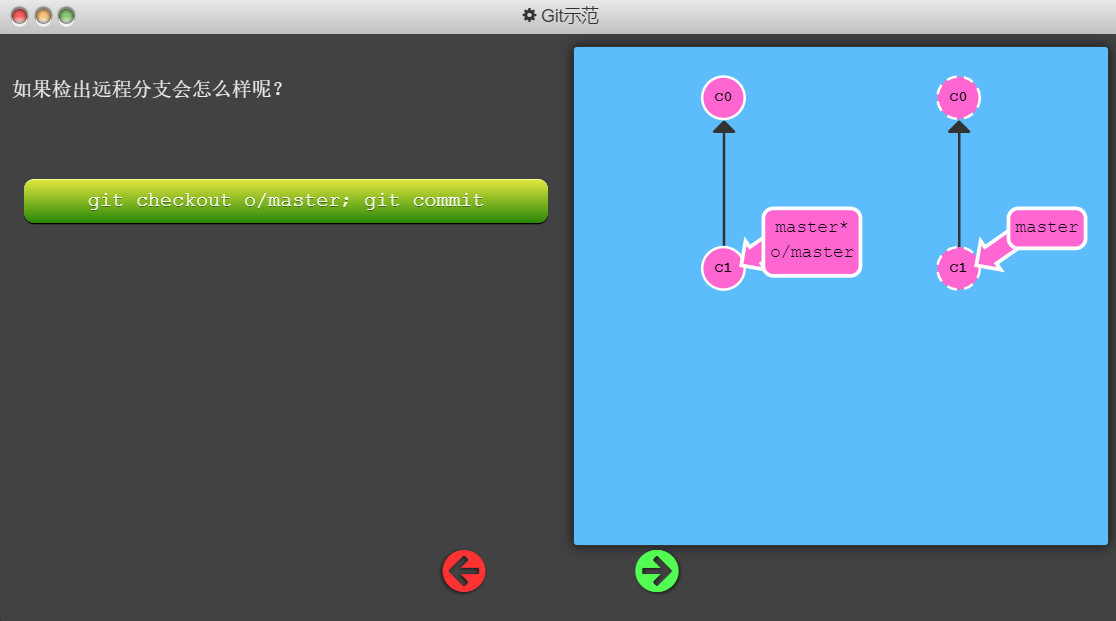Click the o/master remote branch label
The width and height of the screenshot is (1116, 621).
[812, 253]
